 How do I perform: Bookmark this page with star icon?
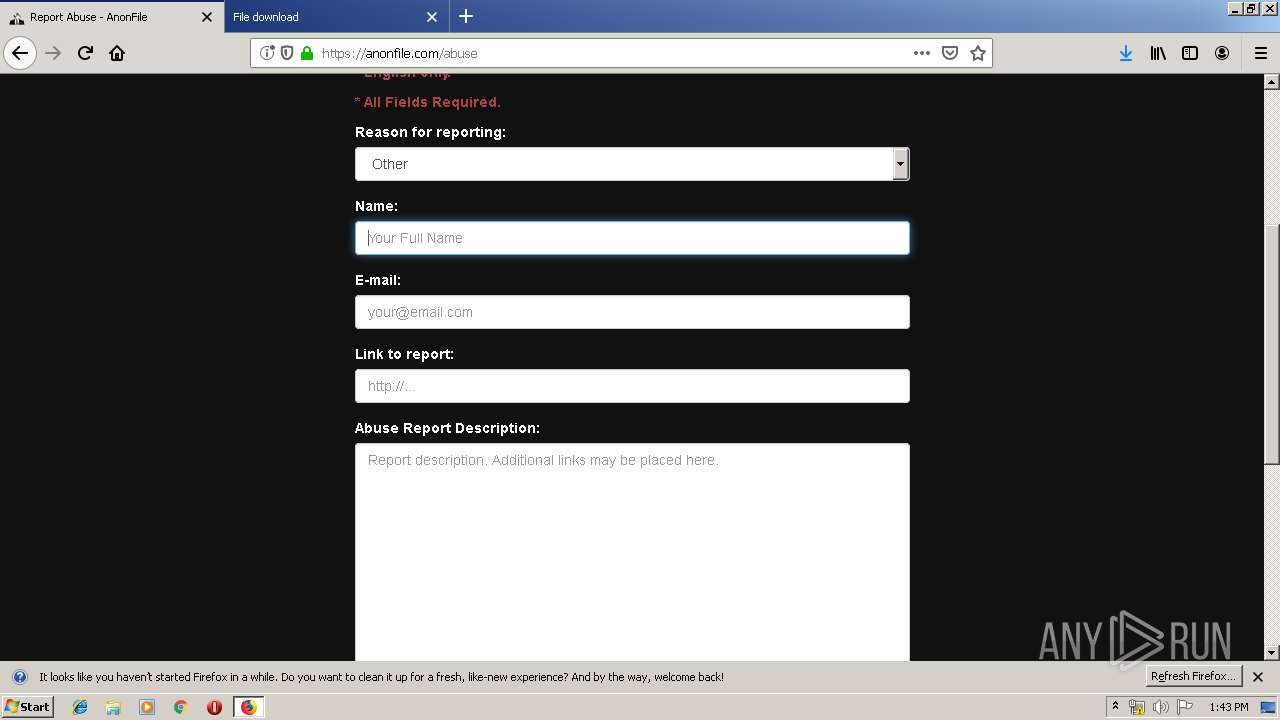coord(978,53)
